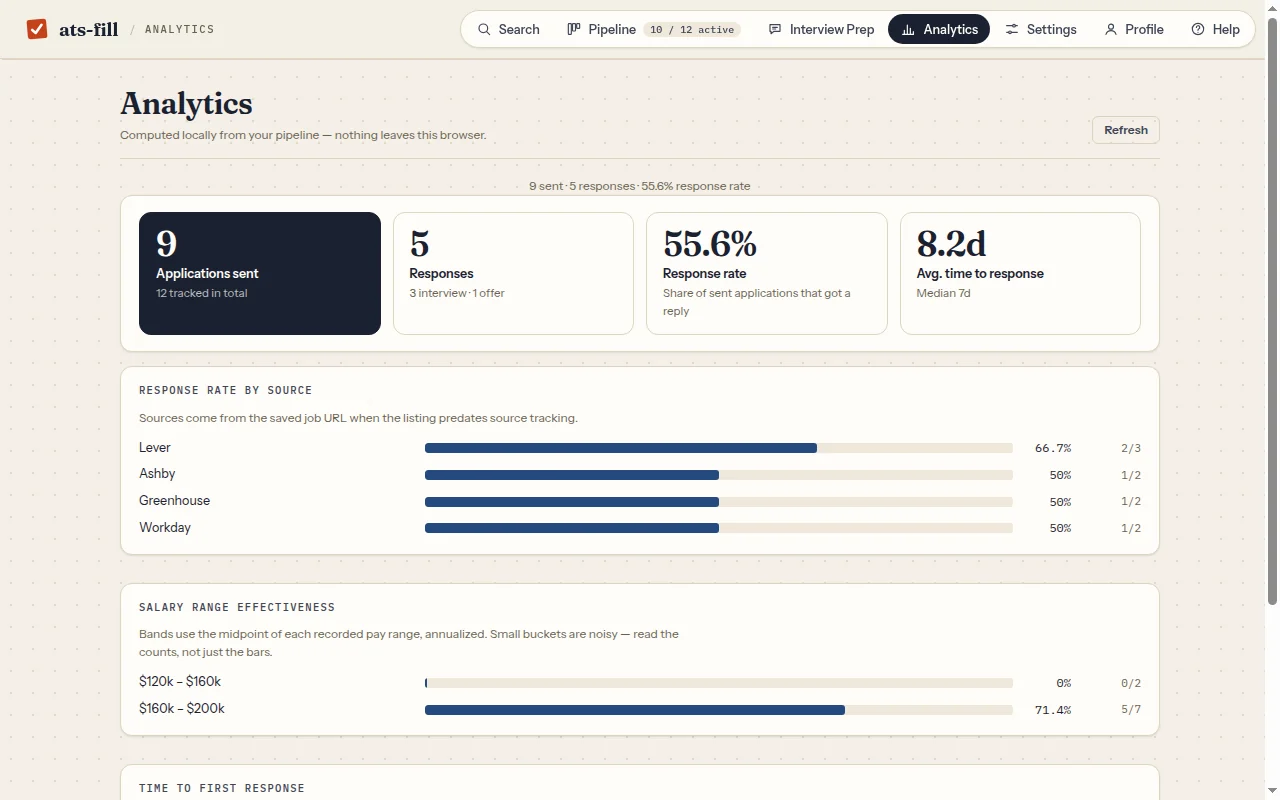Click the '10 / 12 active' badge
1280x800 pixels.
(x=692, y=30)
